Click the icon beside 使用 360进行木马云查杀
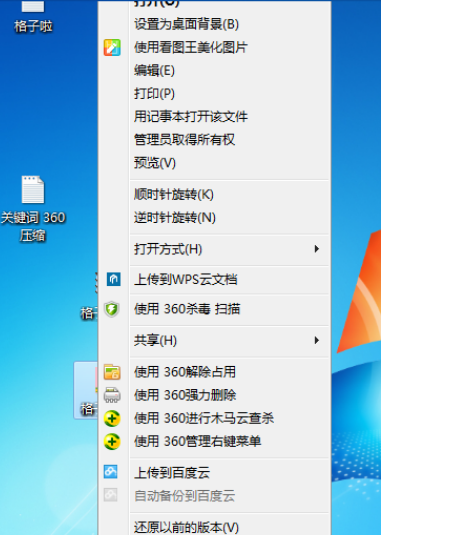This screenshot has height=535, width=464. point(112,418)
